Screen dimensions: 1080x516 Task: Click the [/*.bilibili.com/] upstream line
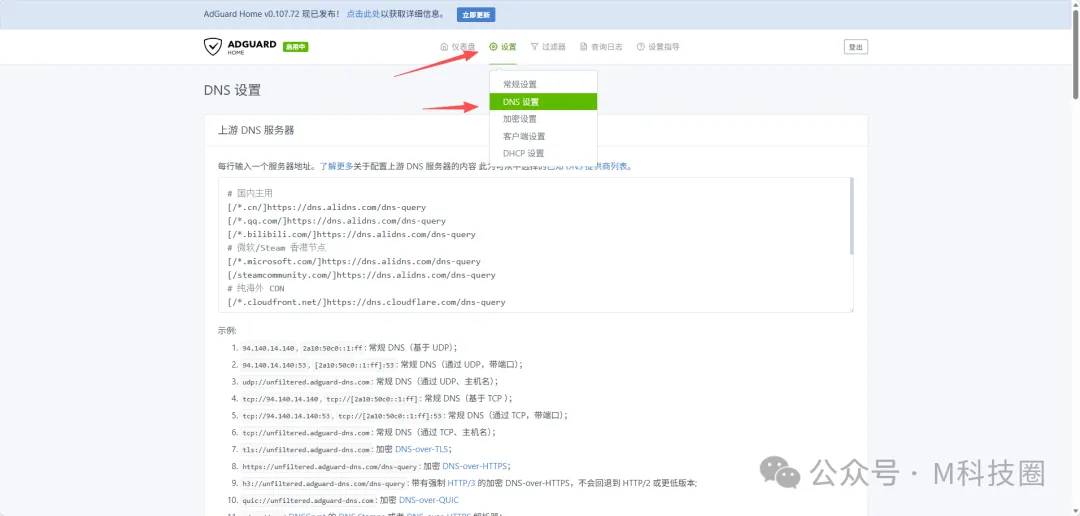click(351, 234)
